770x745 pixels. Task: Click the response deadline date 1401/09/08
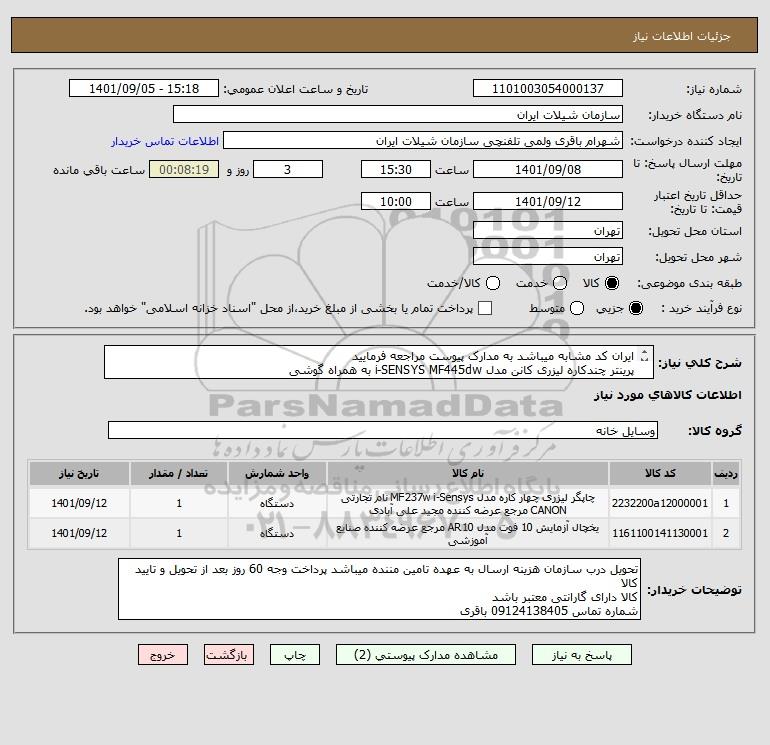point(548,169)
